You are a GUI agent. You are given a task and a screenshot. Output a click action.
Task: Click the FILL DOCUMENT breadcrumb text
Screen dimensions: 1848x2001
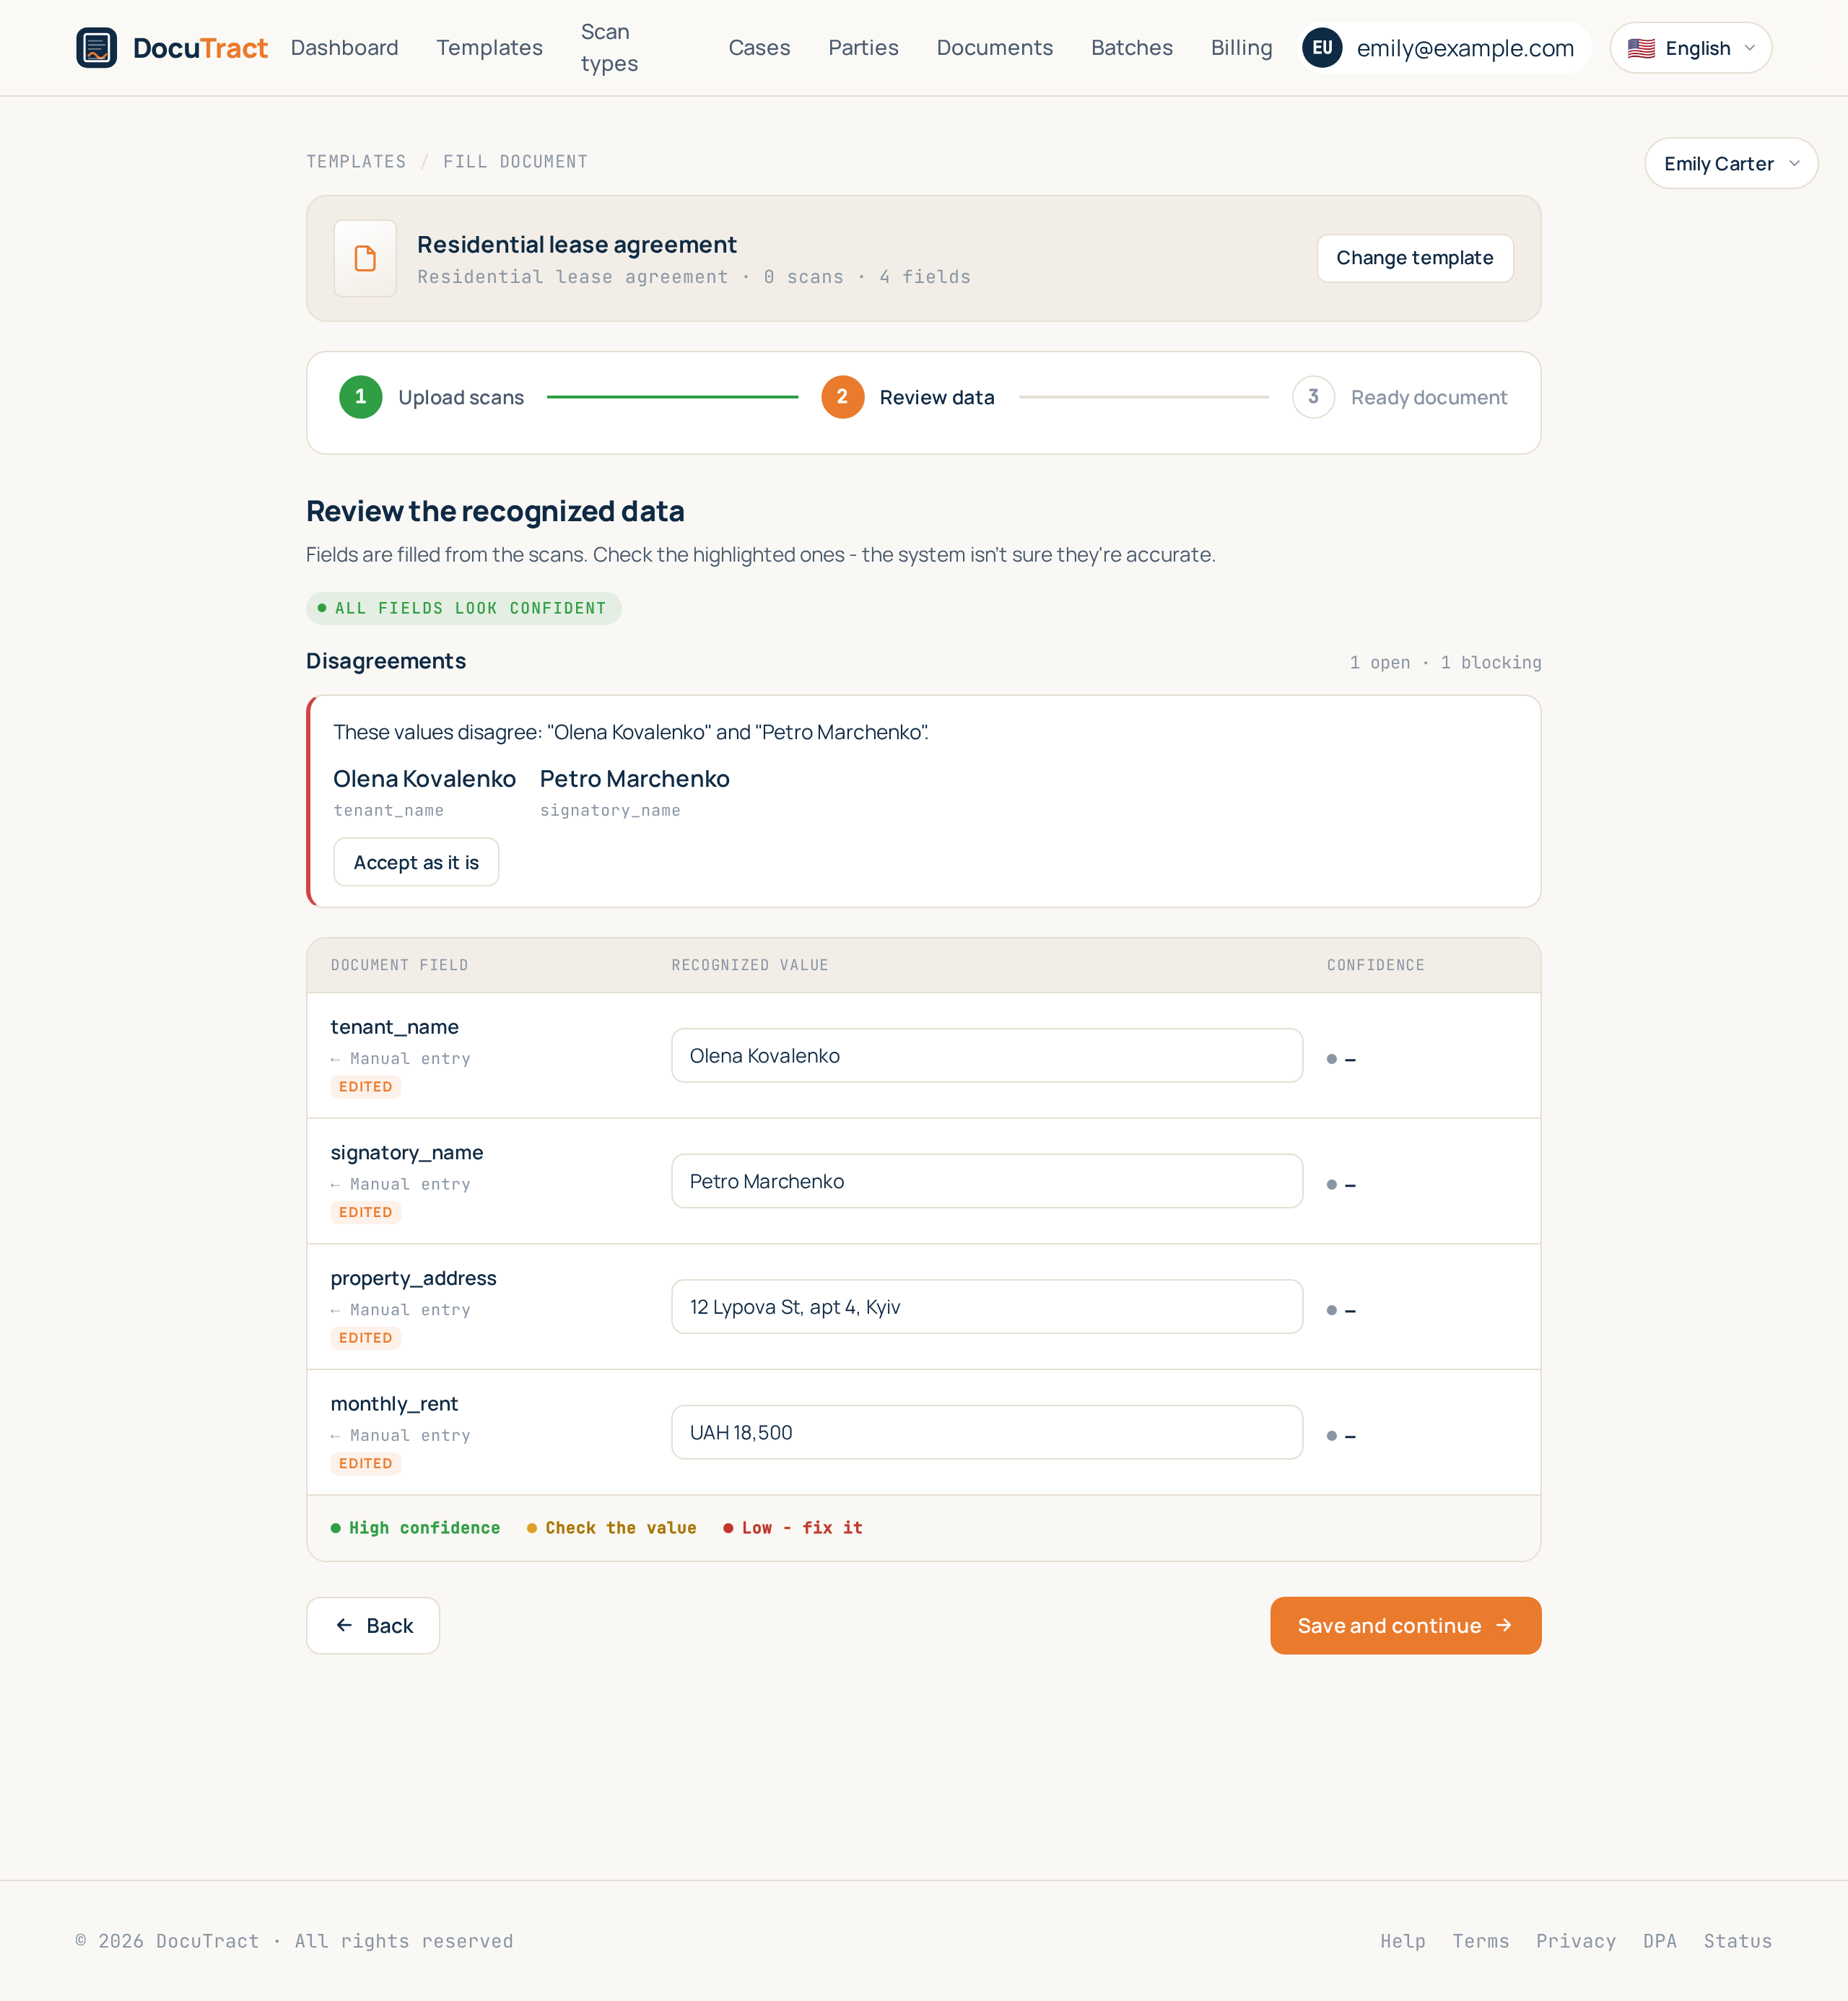[516, 162]
